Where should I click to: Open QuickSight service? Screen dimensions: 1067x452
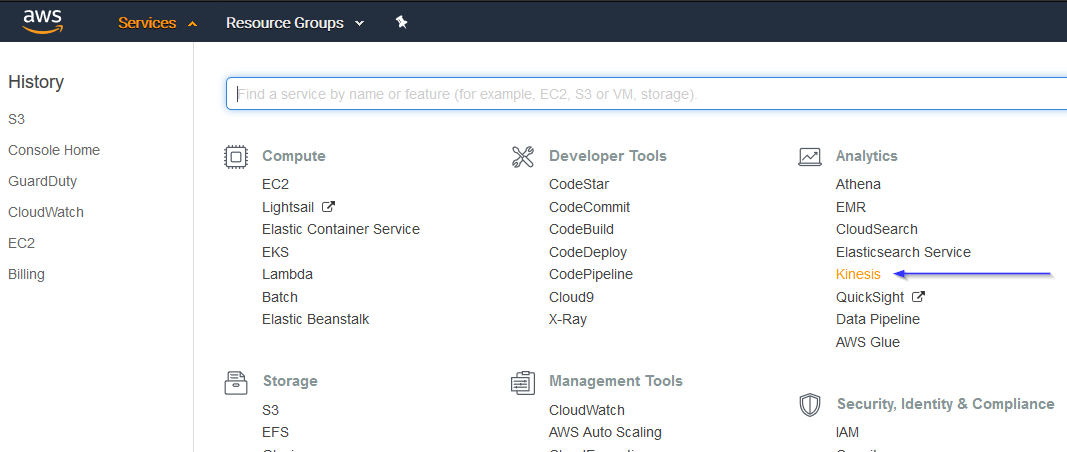(x=870, y=297)
